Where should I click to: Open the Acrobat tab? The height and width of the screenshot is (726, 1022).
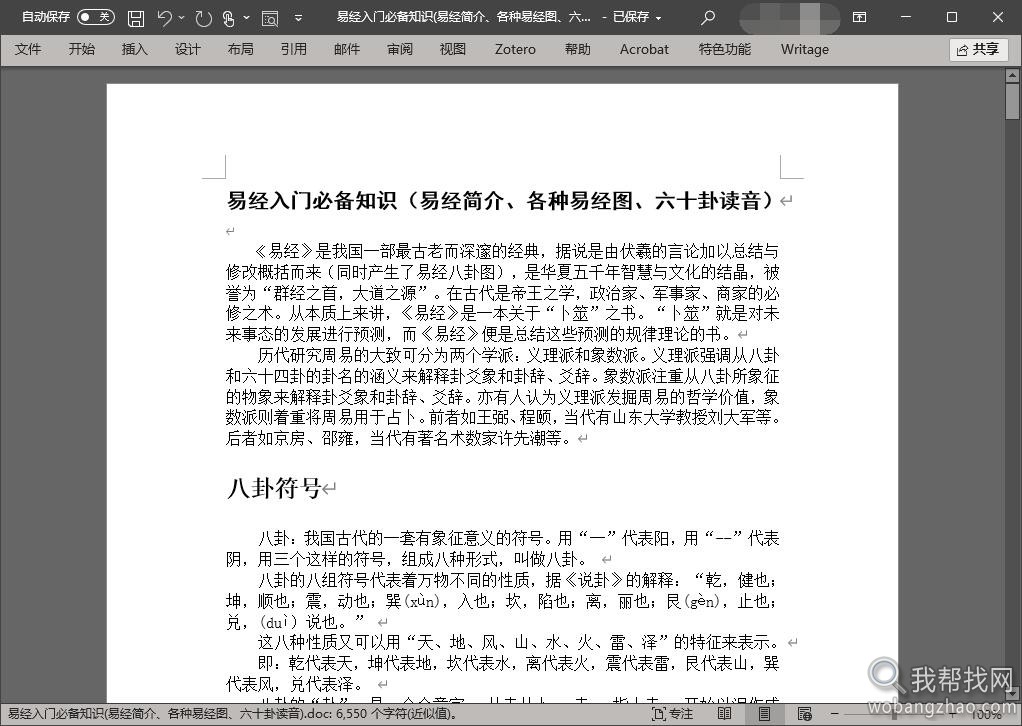[x=644, y=50]
